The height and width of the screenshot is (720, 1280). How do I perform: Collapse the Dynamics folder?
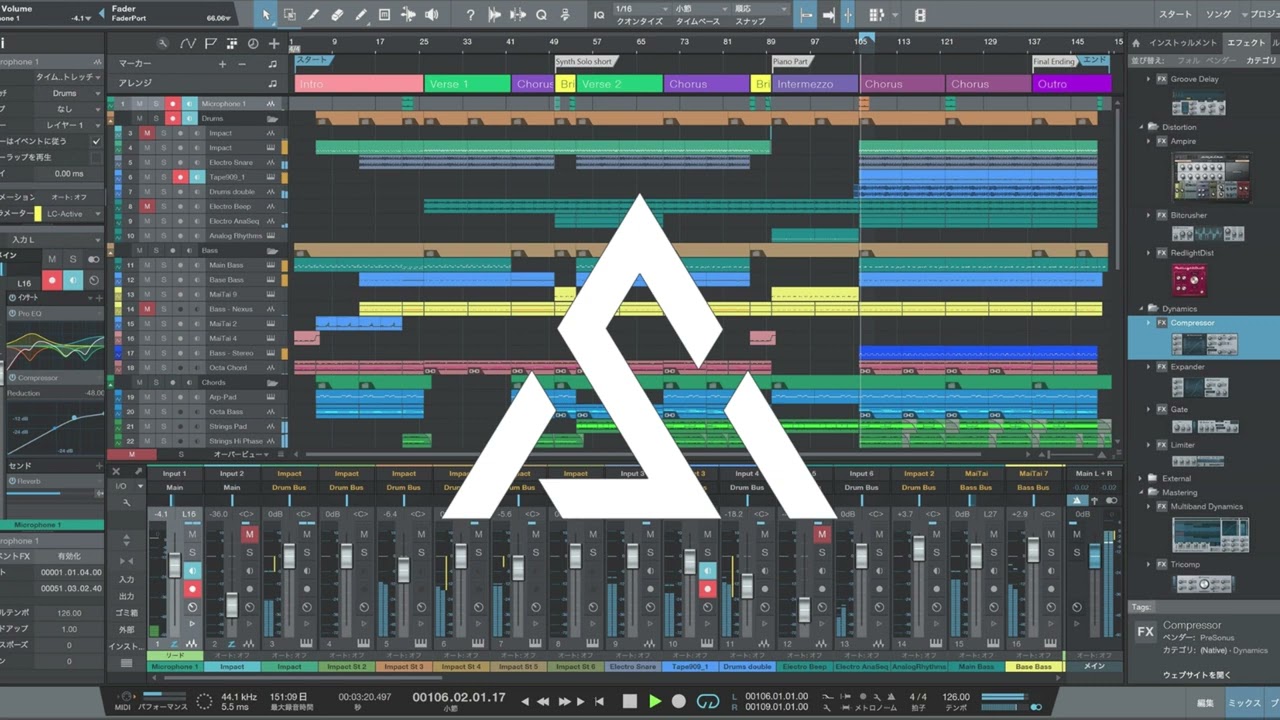tap(1142, 309)
